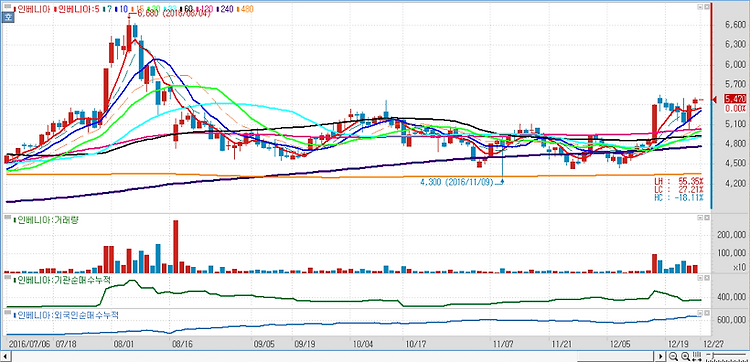Click the bar-spacing adjust icon near zoom

(x=697, y=356)
